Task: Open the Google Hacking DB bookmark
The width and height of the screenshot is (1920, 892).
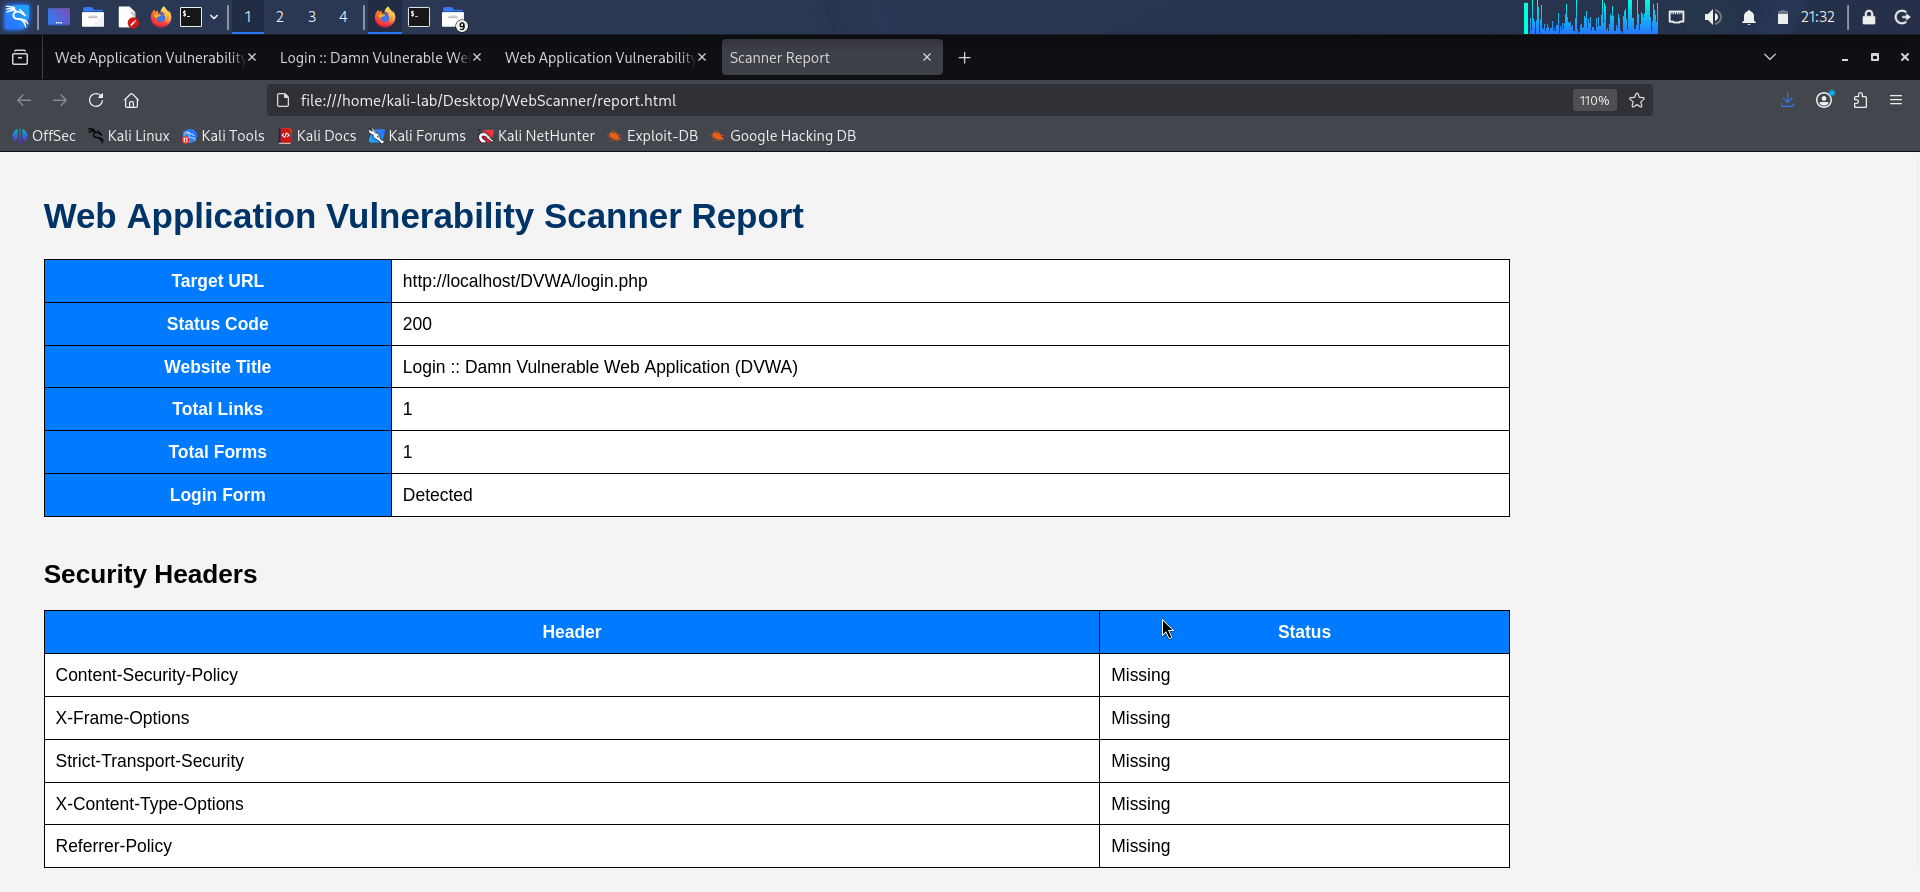Action: tap(783, 136)
